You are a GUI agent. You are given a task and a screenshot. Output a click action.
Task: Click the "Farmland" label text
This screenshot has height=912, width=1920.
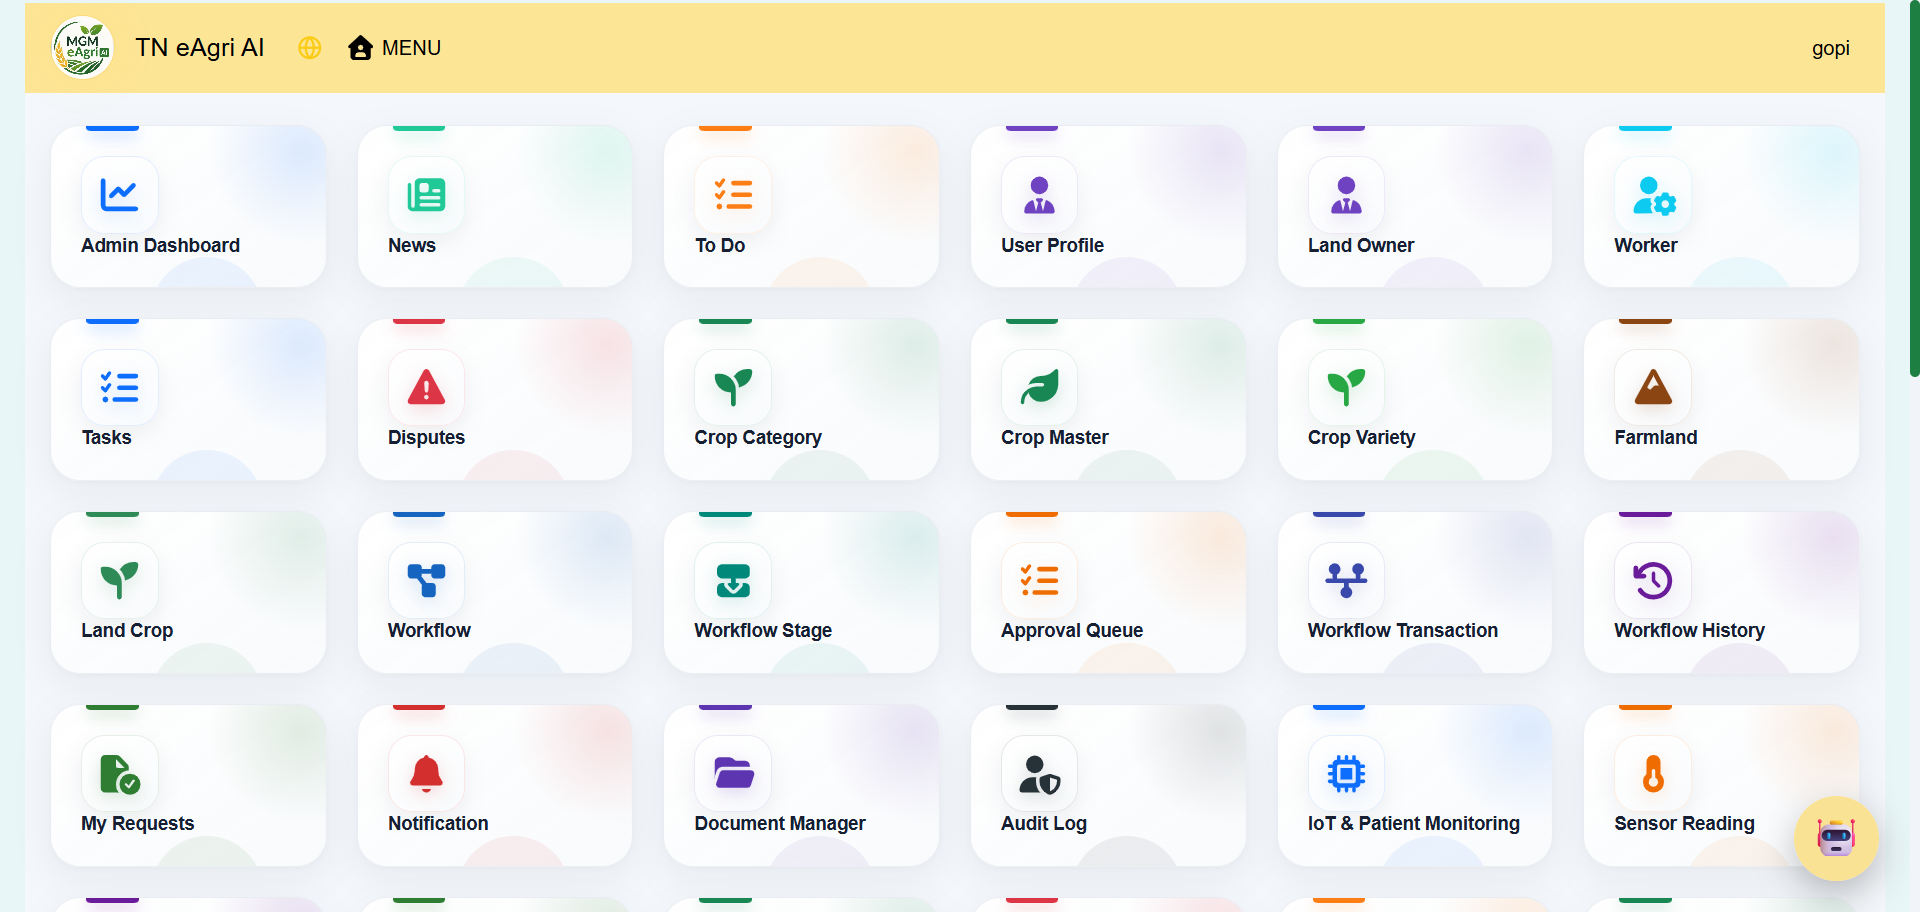click(1656, 437)
